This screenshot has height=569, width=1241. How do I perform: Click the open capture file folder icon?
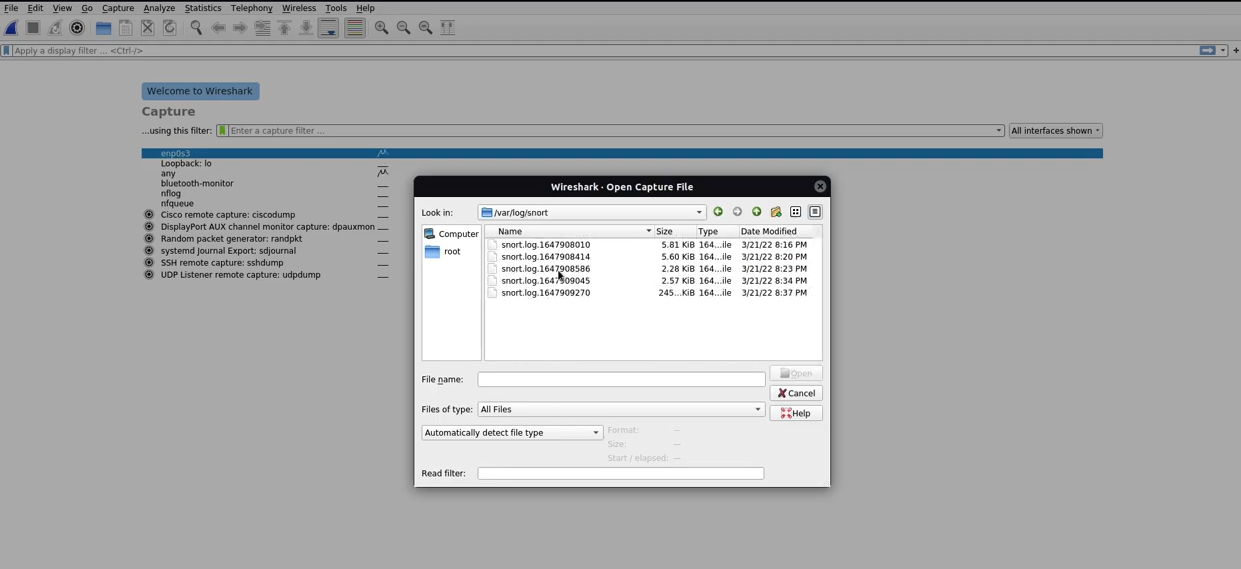pos(103,28)
